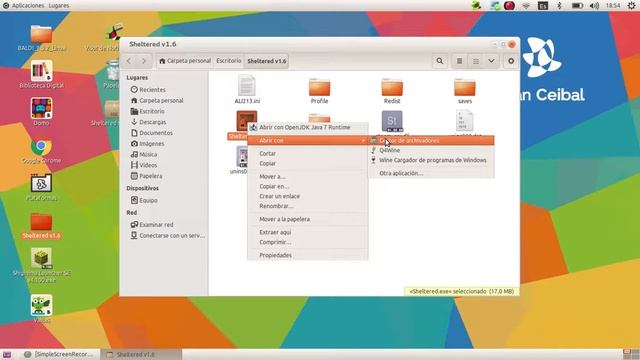Choose Abrir con OpenJDK Java 7 Runtime

[308, 127]
